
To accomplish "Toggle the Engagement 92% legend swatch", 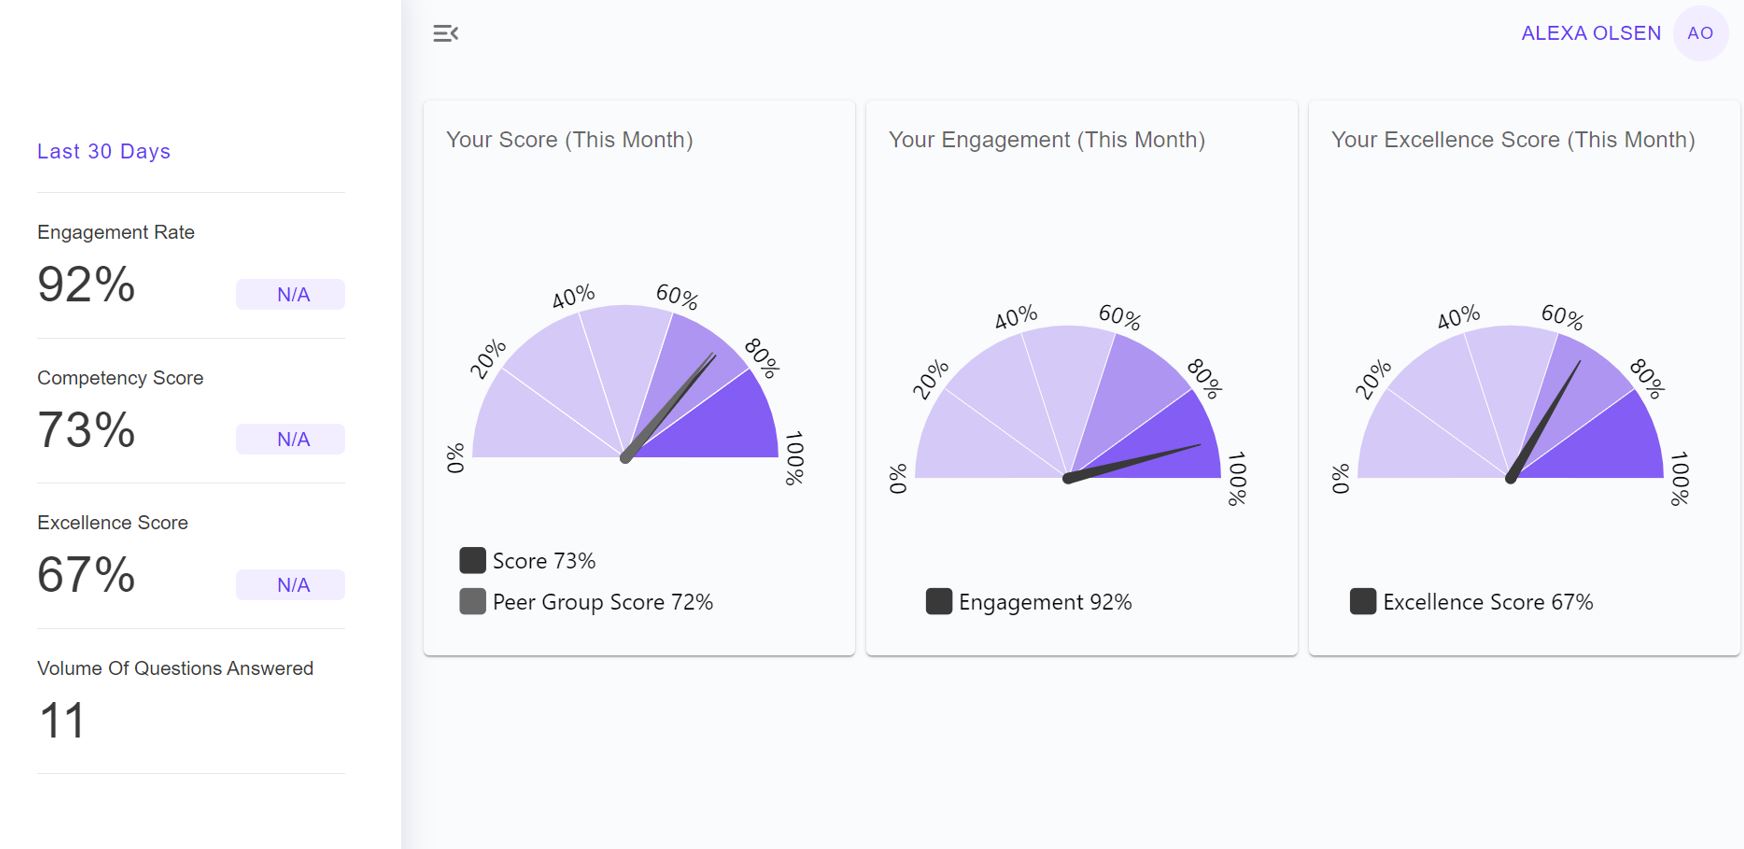I will click(x=938, y=602).
